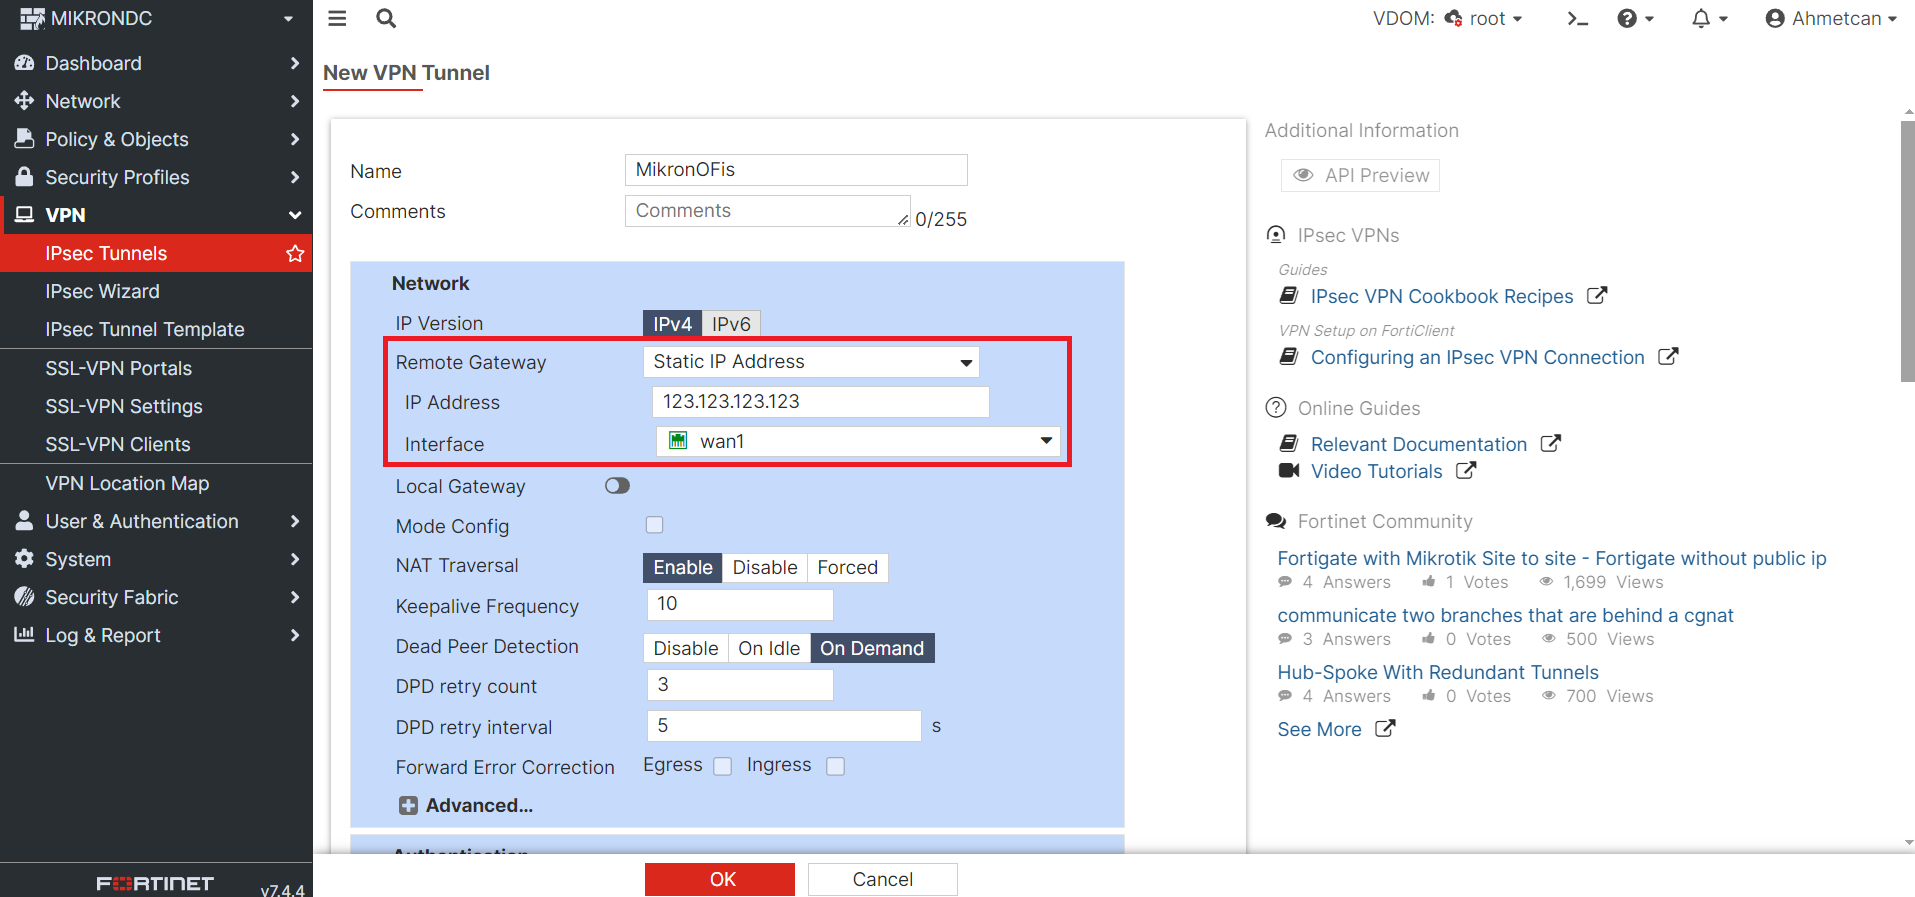Check the Egress forward error correction box
This screenshot has width=1915, height=897.
coord(722,766)
